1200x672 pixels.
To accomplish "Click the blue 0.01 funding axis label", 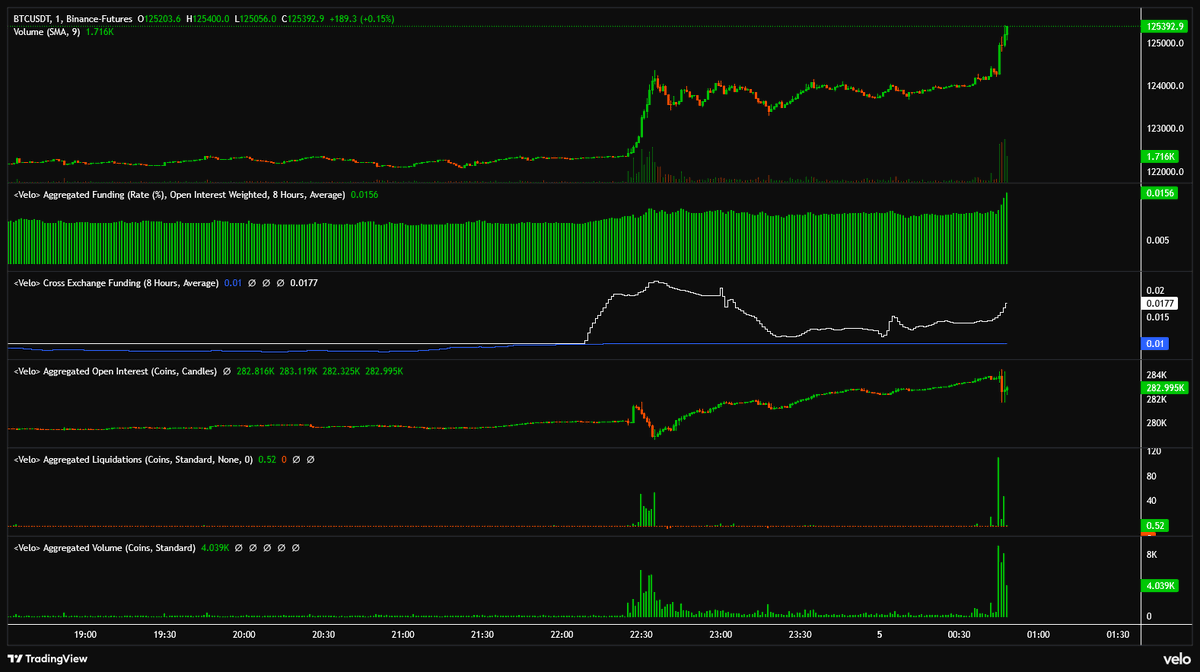I will [1155, 344].
